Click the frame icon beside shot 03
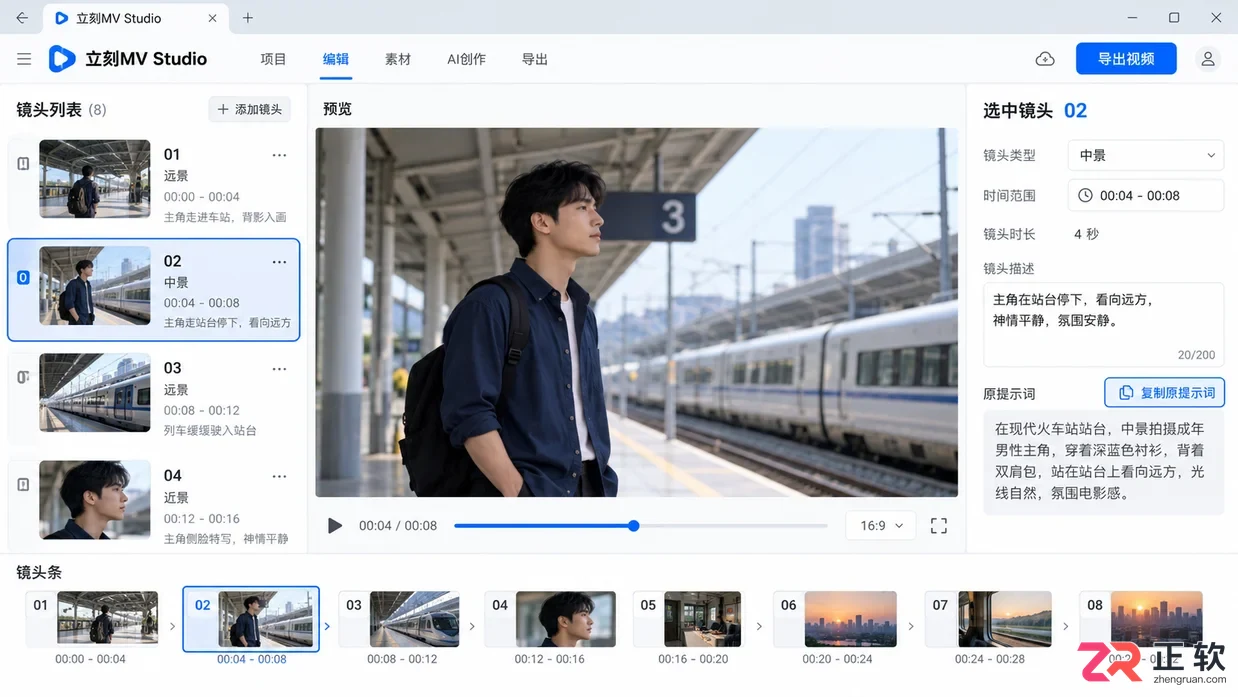 coord(23,377)
